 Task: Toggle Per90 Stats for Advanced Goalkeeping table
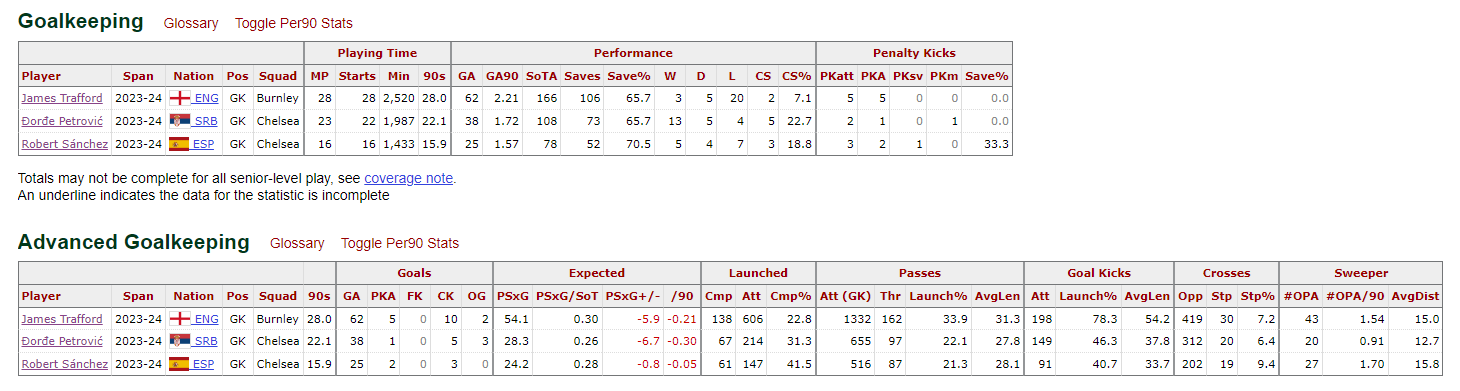(x=400, y=243)
